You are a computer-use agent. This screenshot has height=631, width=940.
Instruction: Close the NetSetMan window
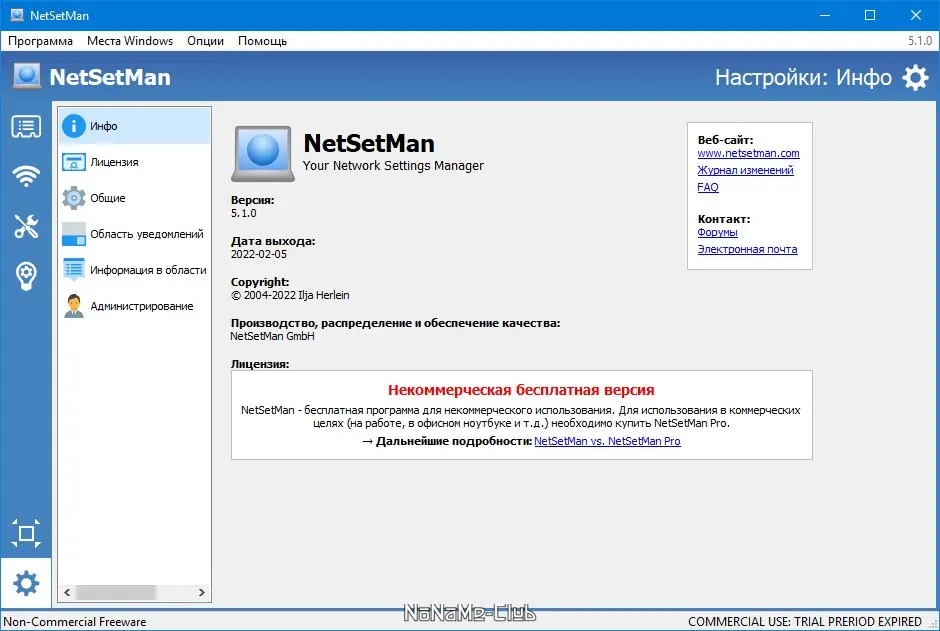915,15
